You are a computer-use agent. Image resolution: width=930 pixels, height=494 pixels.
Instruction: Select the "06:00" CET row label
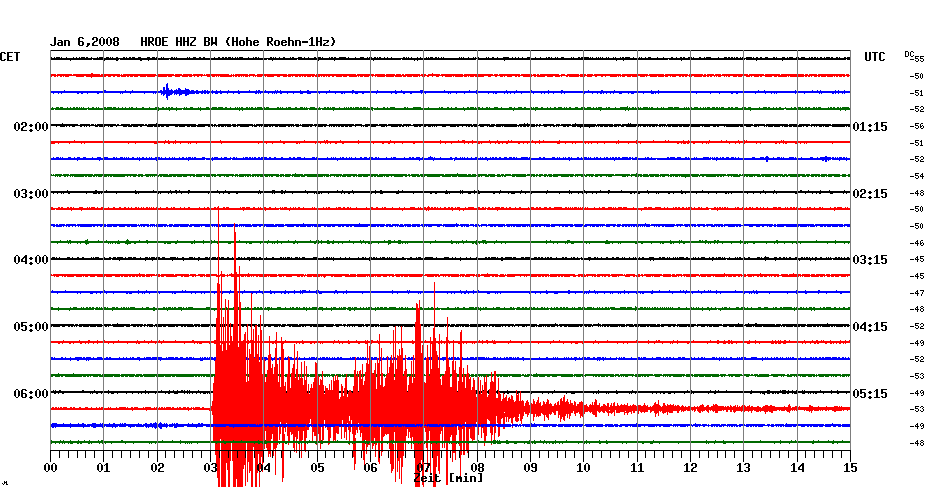click(31, 394)
